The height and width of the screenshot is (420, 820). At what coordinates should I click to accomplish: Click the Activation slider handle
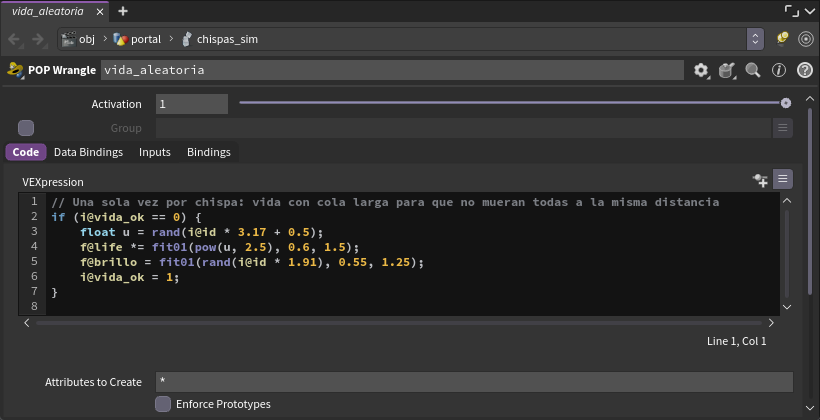pyautogui.click(x=785, y=104)
